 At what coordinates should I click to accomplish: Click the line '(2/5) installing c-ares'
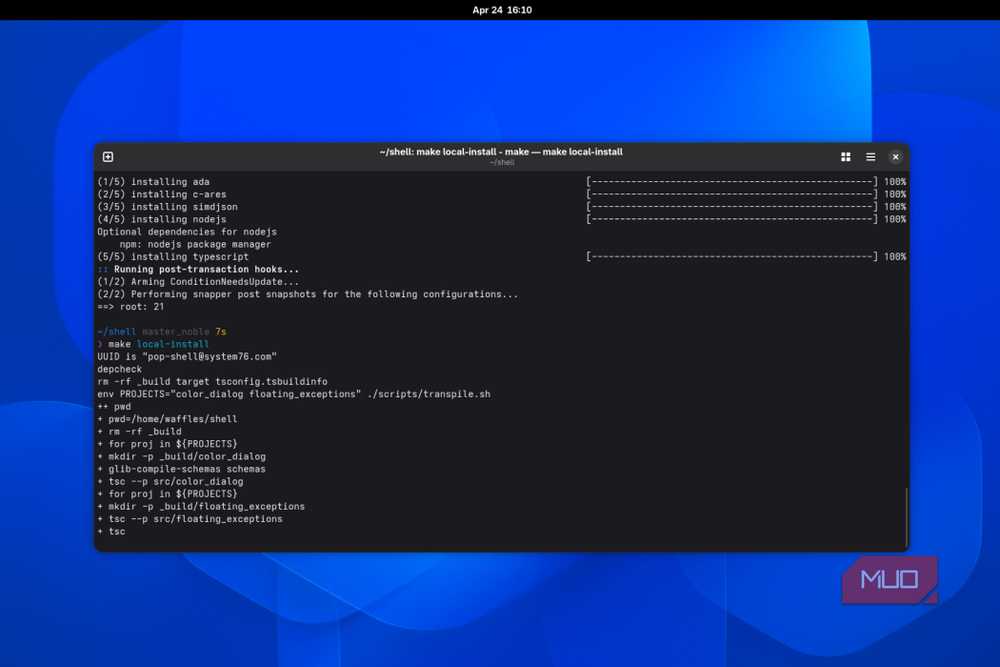pyautogui.click(x=161, y=194)
